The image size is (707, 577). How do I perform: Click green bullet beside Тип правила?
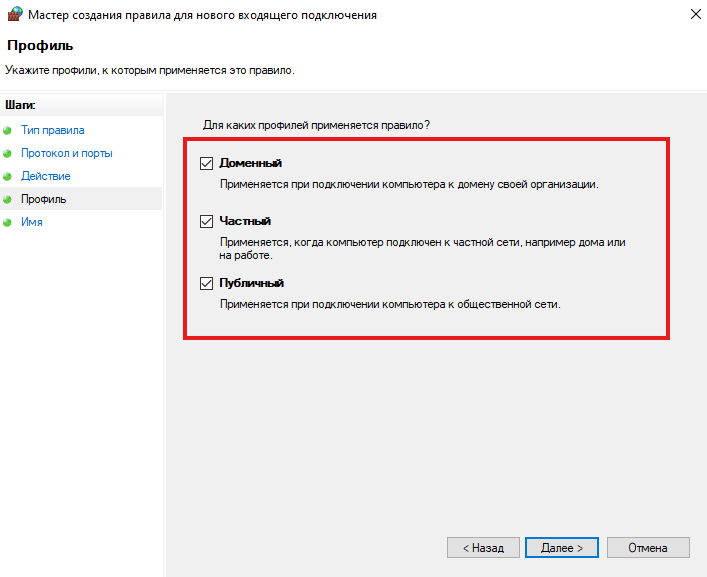[8, 131]
